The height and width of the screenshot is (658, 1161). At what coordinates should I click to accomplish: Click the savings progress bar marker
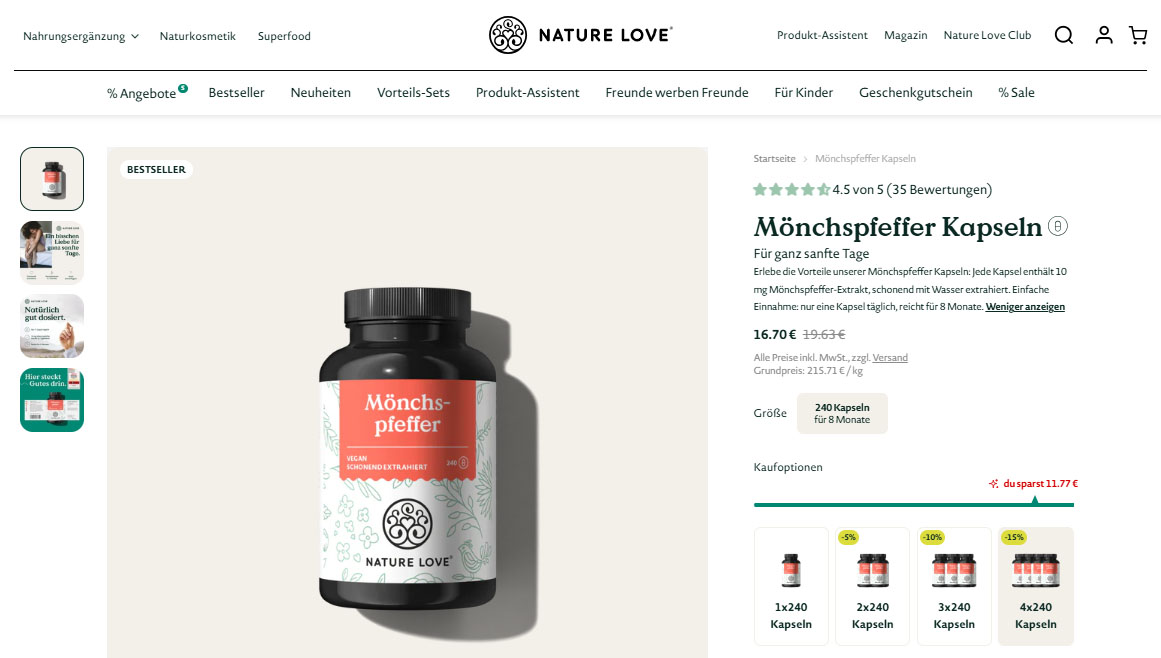(1035, 500)
